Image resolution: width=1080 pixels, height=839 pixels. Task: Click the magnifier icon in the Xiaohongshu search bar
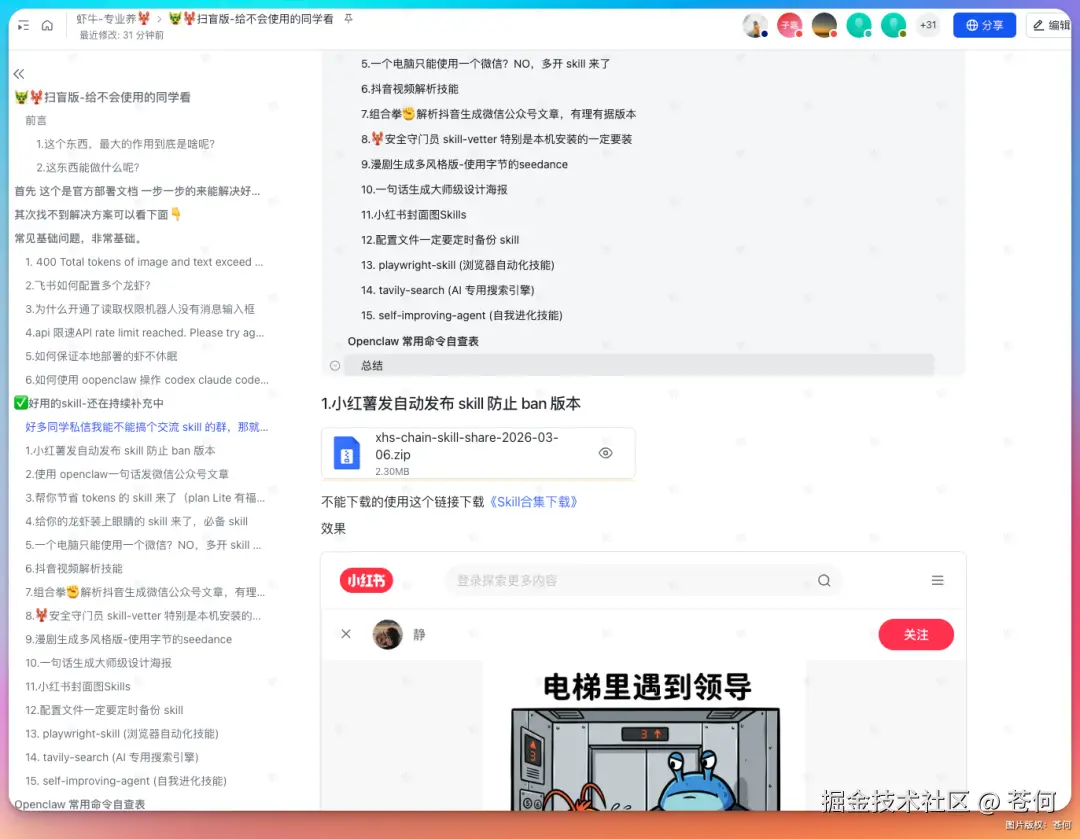pos(823,580)
